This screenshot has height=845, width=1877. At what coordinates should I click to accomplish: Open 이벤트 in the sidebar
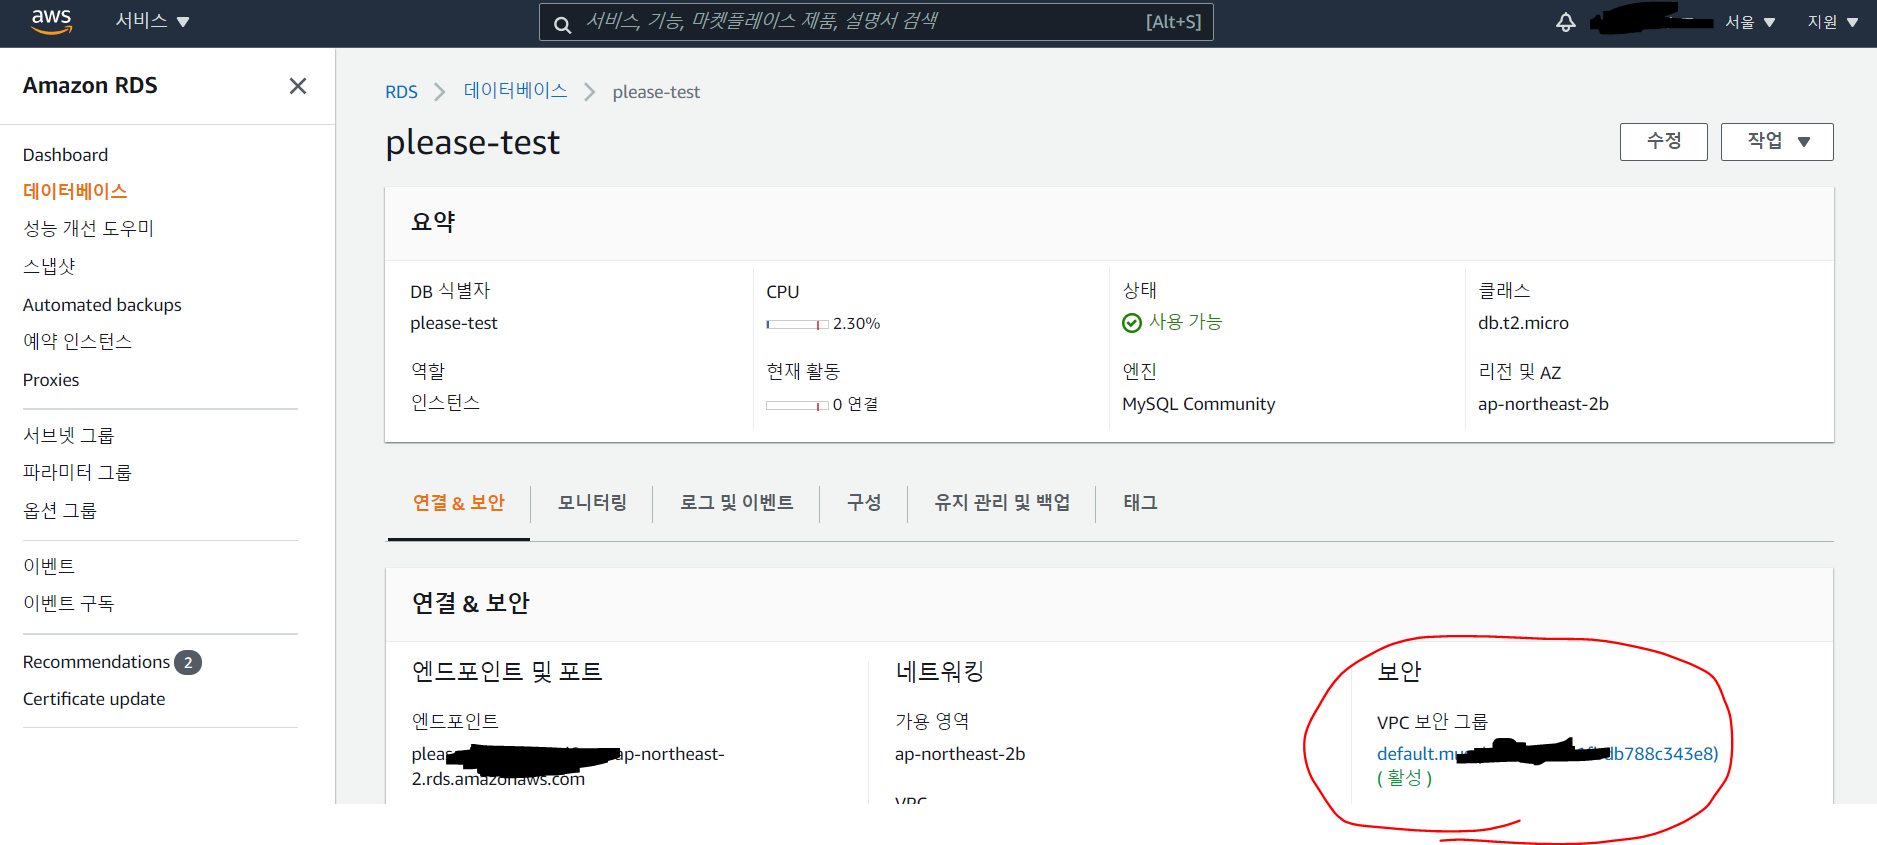coord(49,567)
